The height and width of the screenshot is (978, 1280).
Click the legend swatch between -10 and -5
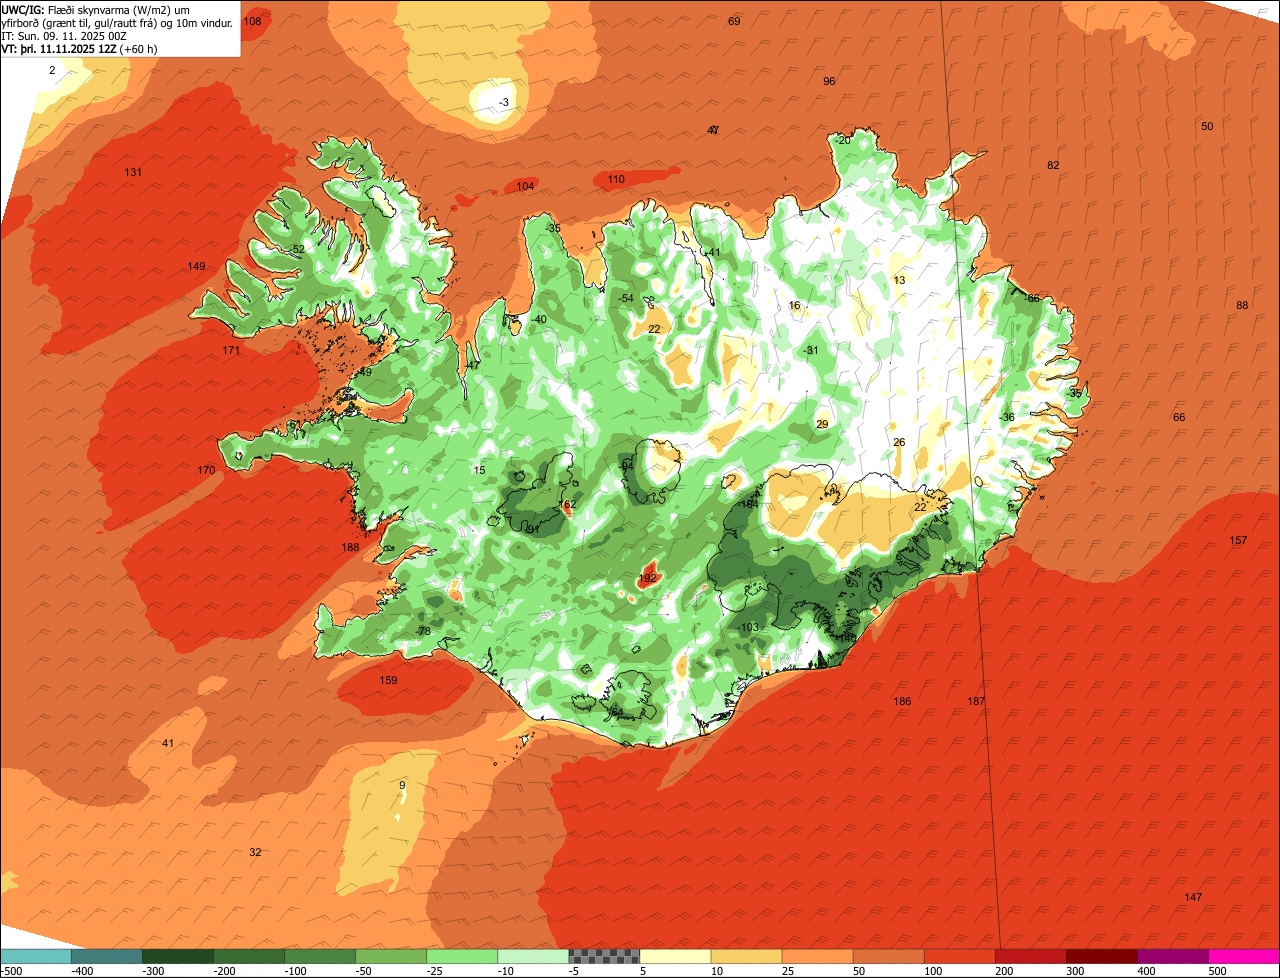tap(533, 956)
